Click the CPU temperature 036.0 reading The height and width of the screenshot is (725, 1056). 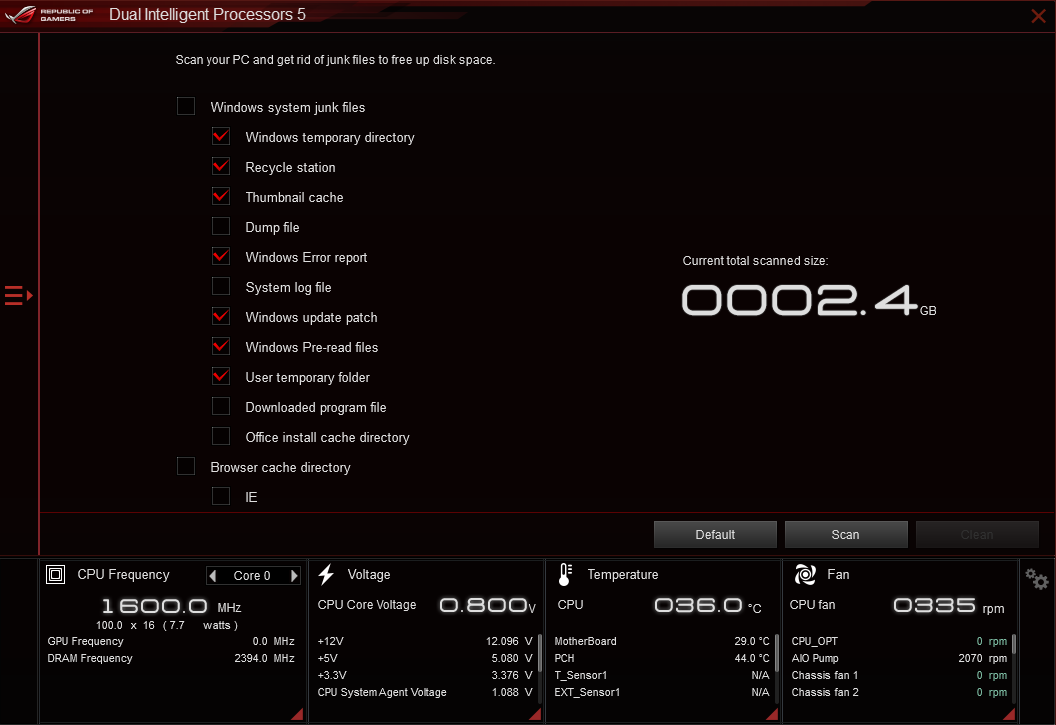[708, 605]
